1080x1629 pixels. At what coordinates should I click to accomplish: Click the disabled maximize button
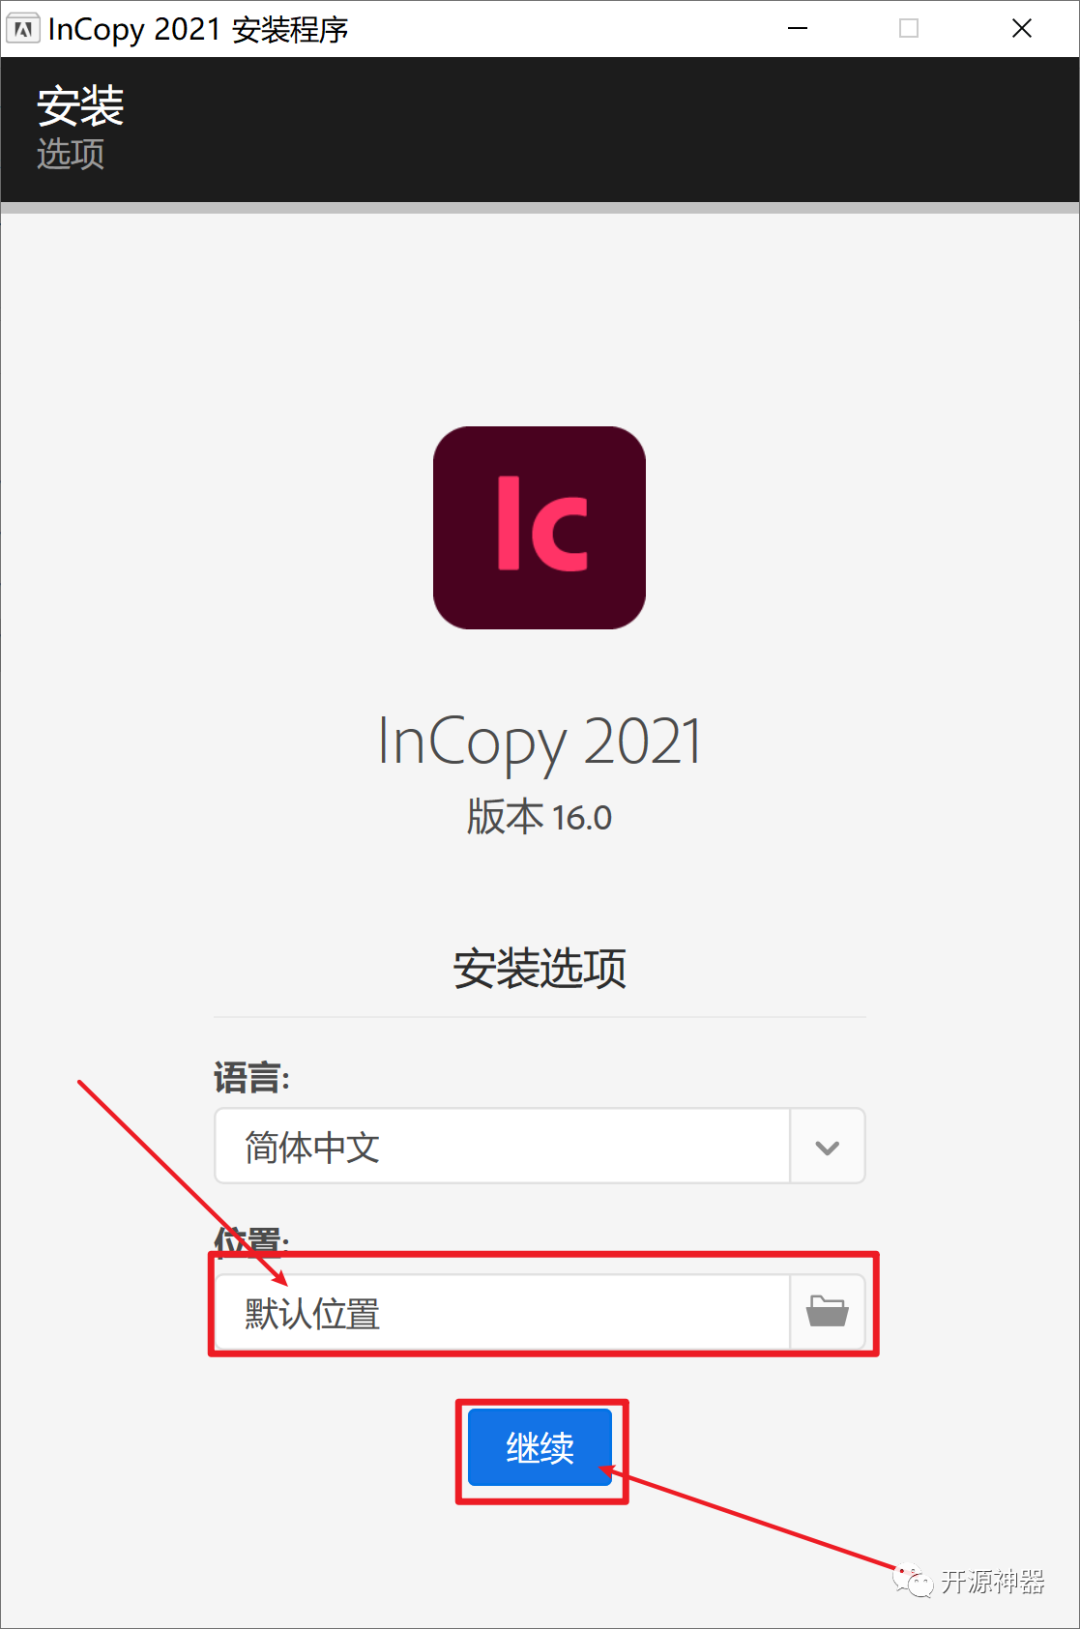click(909, 29)
